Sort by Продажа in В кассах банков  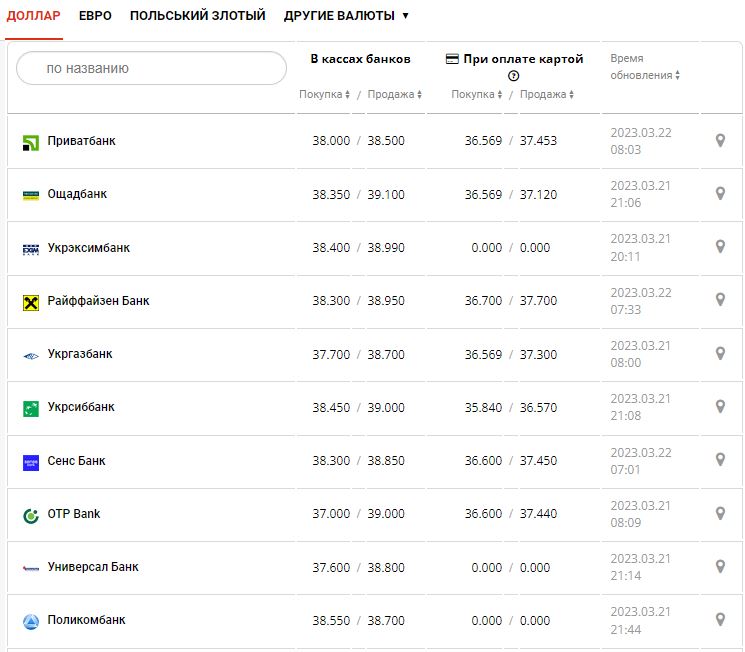(394, 95)
